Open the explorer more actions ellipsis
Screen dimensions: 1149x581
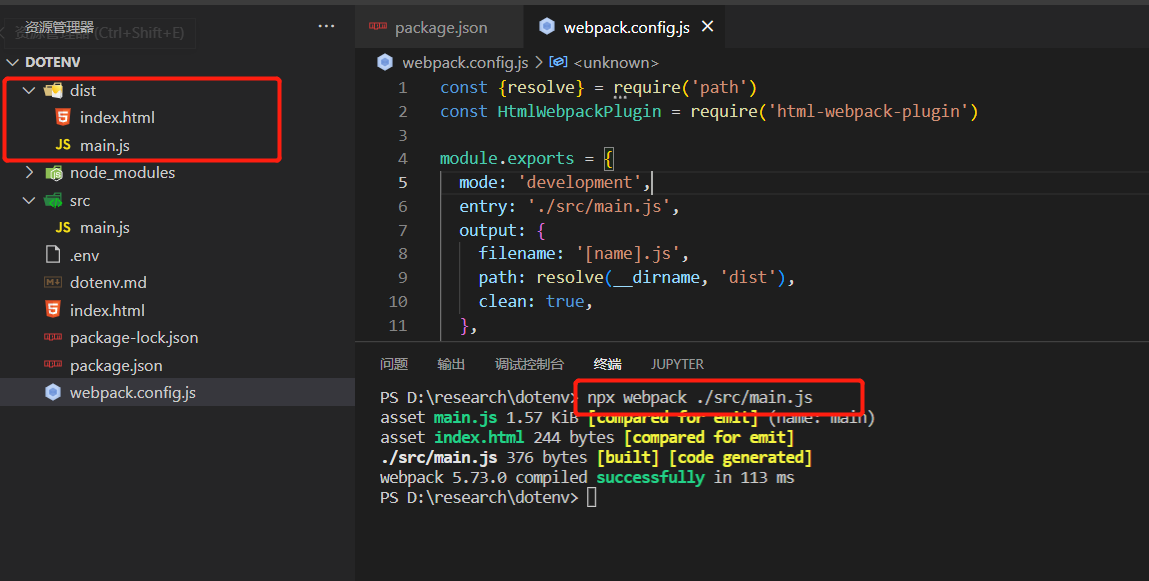(x=326, y=26)
